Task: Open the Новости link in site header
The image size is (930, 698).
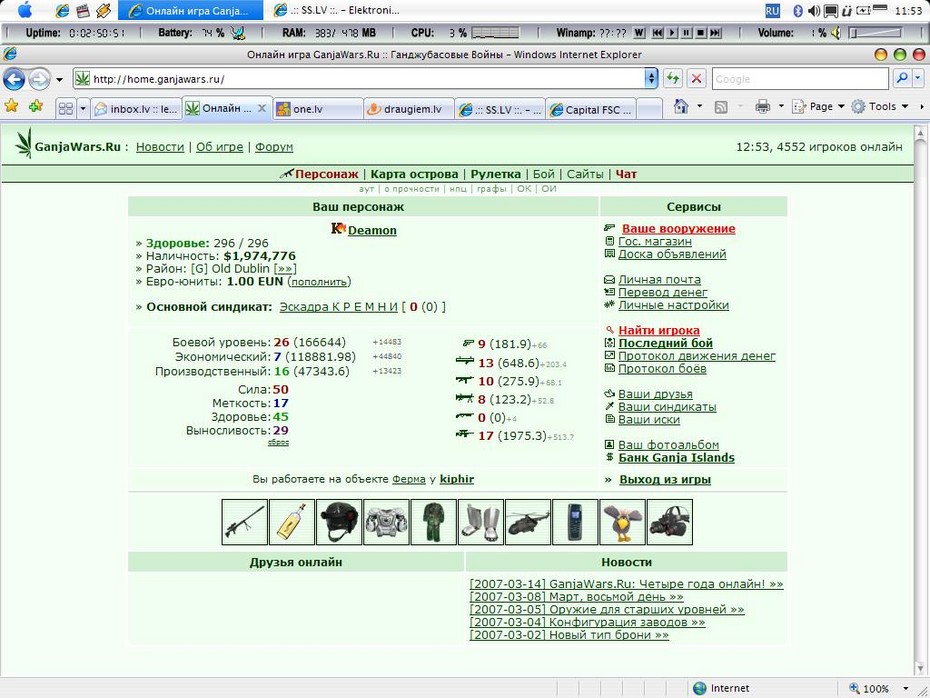Action: (x=160, y=147)
